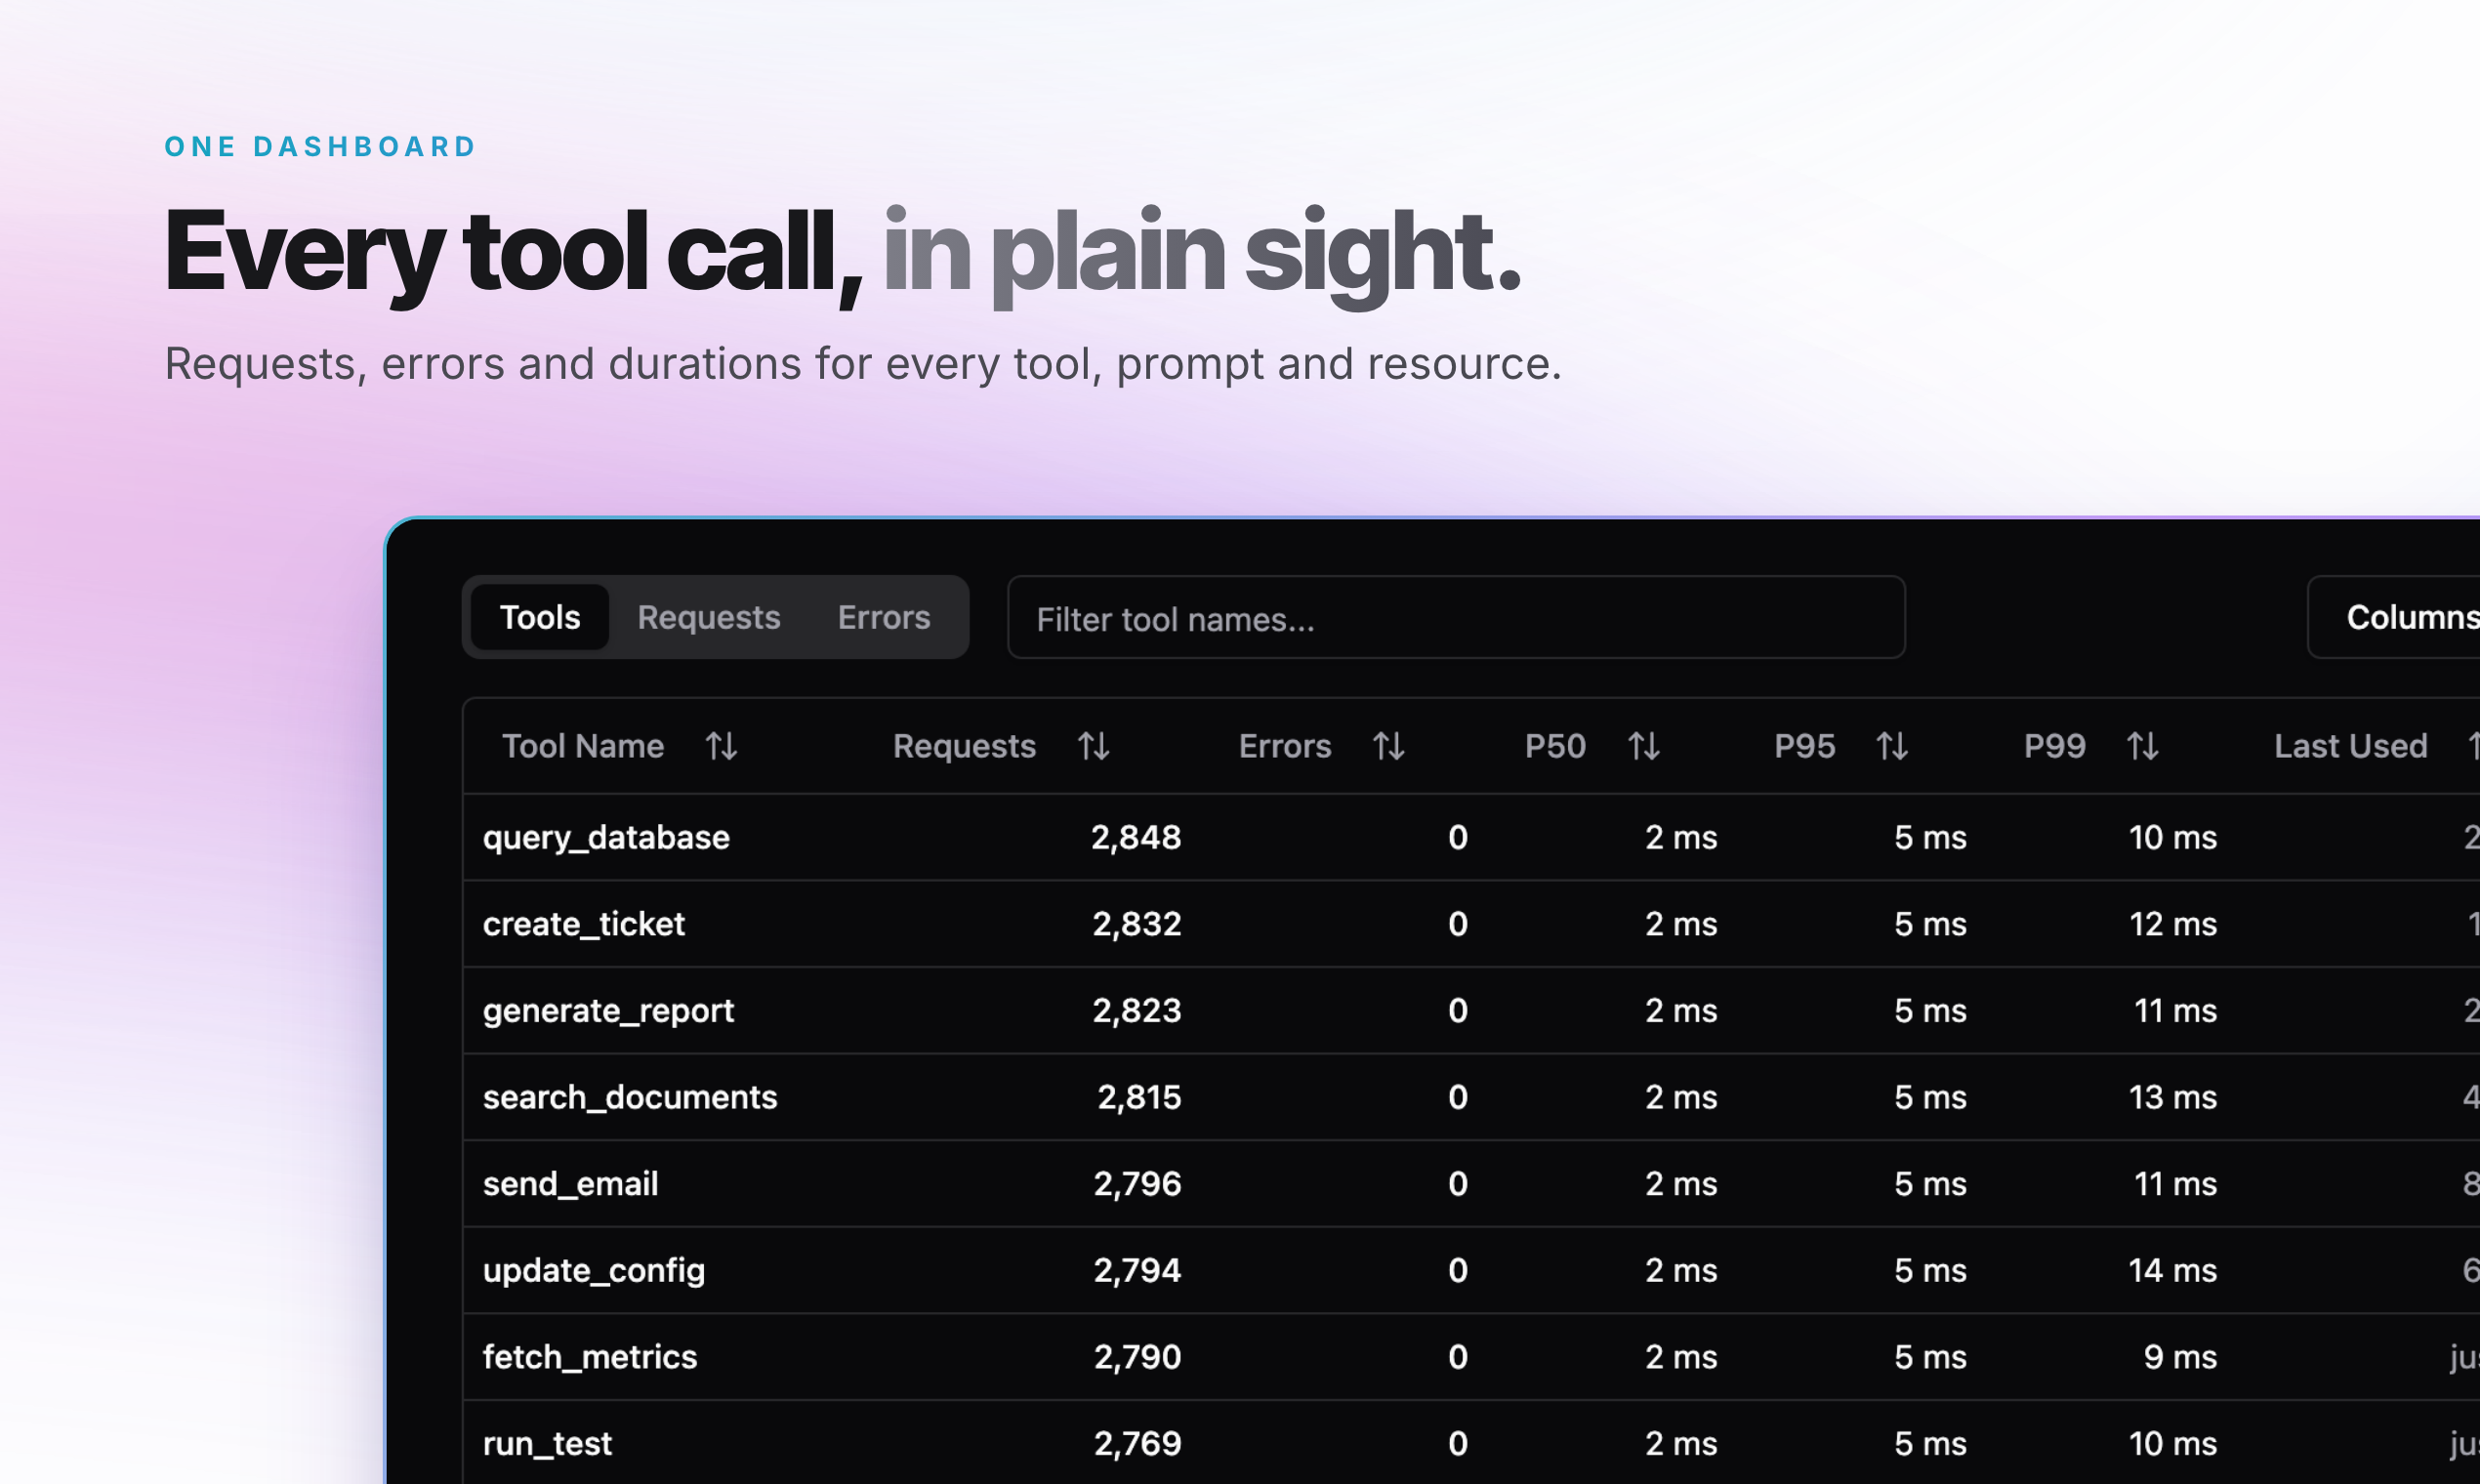Switch to the Requests tab
Screen dimensions: 2480x1484
click(x=709, y=617)
